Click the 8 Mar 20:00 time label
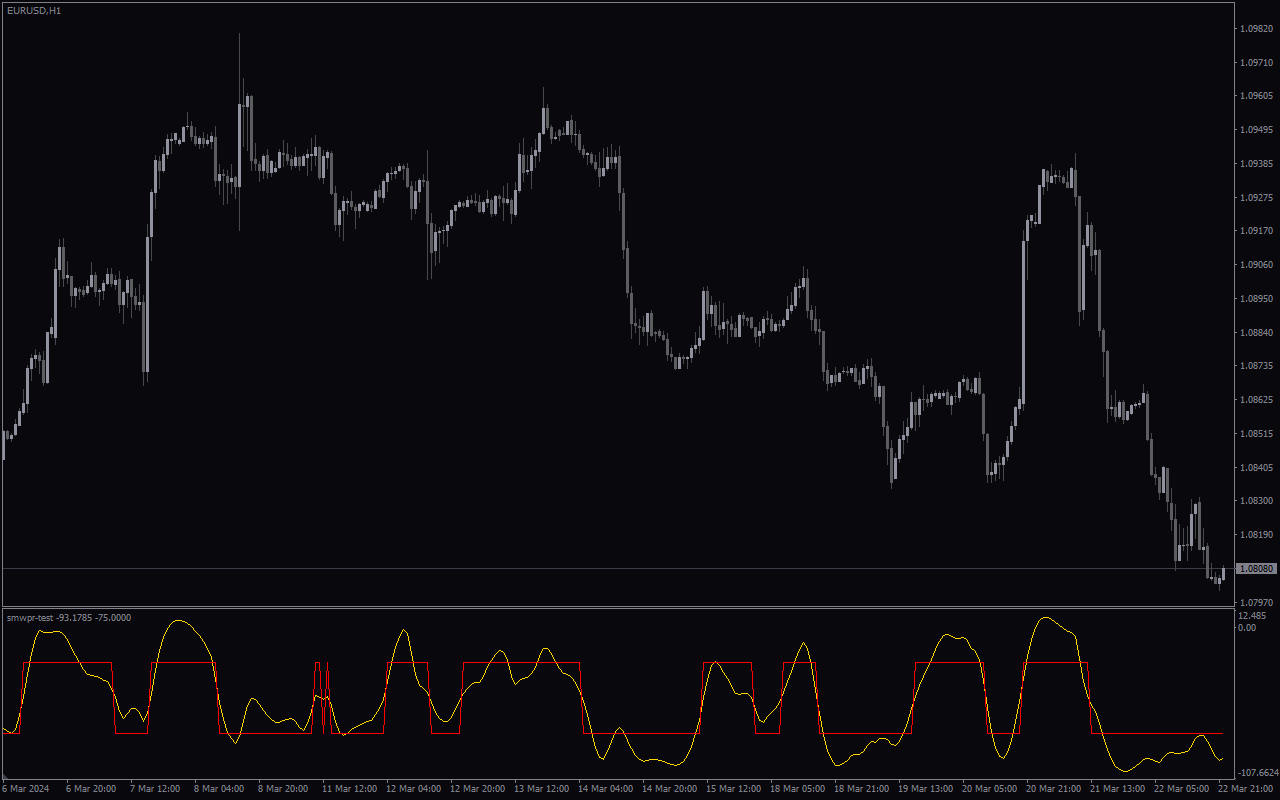The width and height of the screenshot is (1280, 800). pyautogui.click(x=283, y=789)
